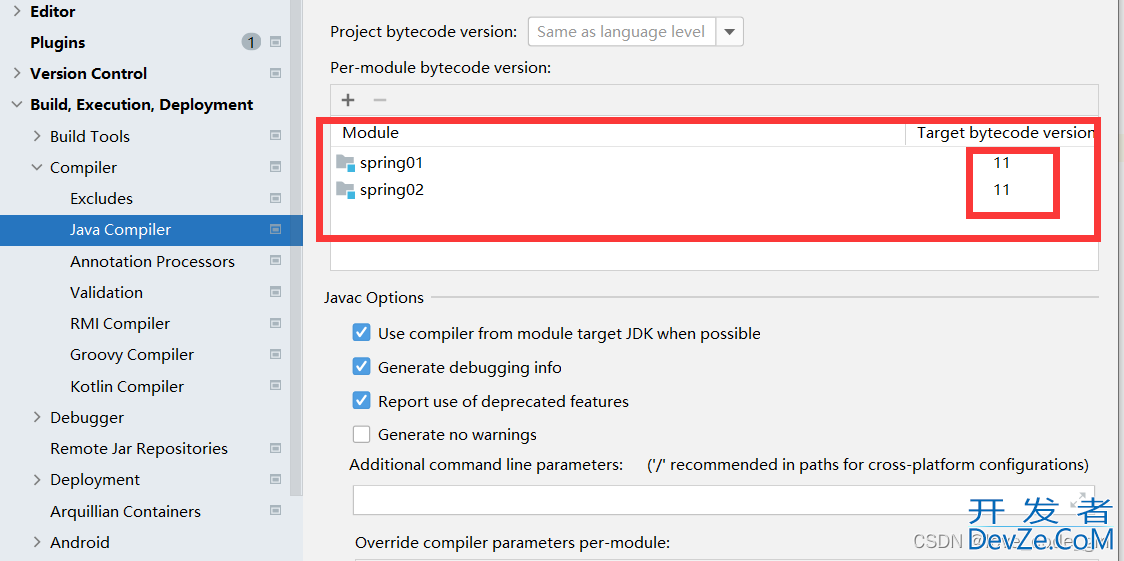Expand the Version Control section
Viewport: 1124px width, 561px height.
(17, 73)
